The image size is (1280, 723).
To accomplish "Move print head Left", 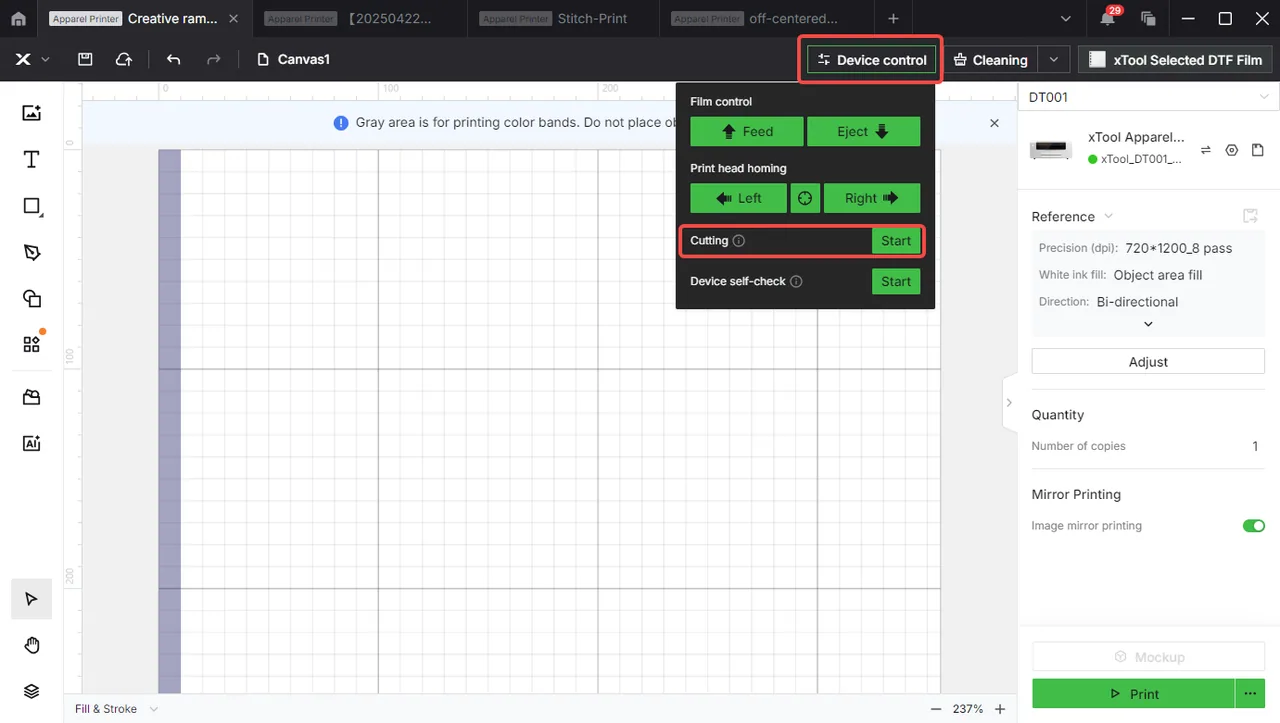I will [738, 198].
